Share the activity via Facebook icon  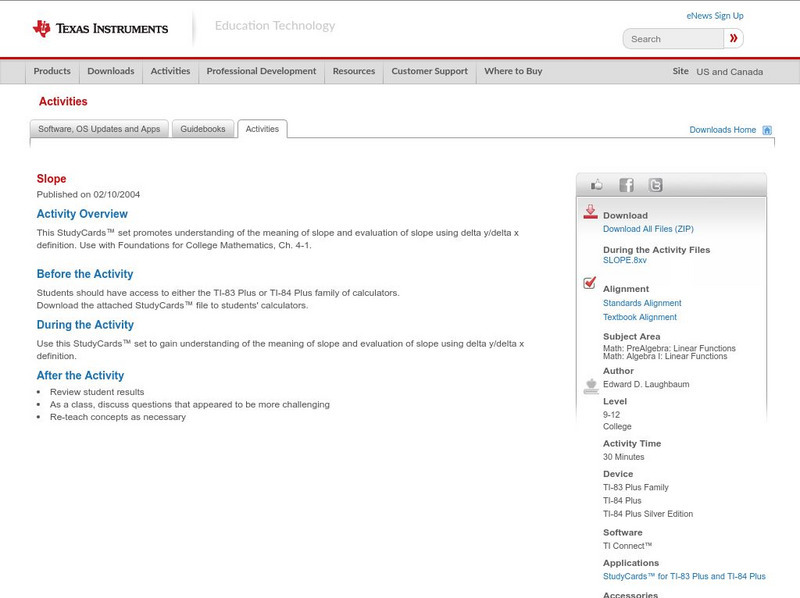(626, 185)
